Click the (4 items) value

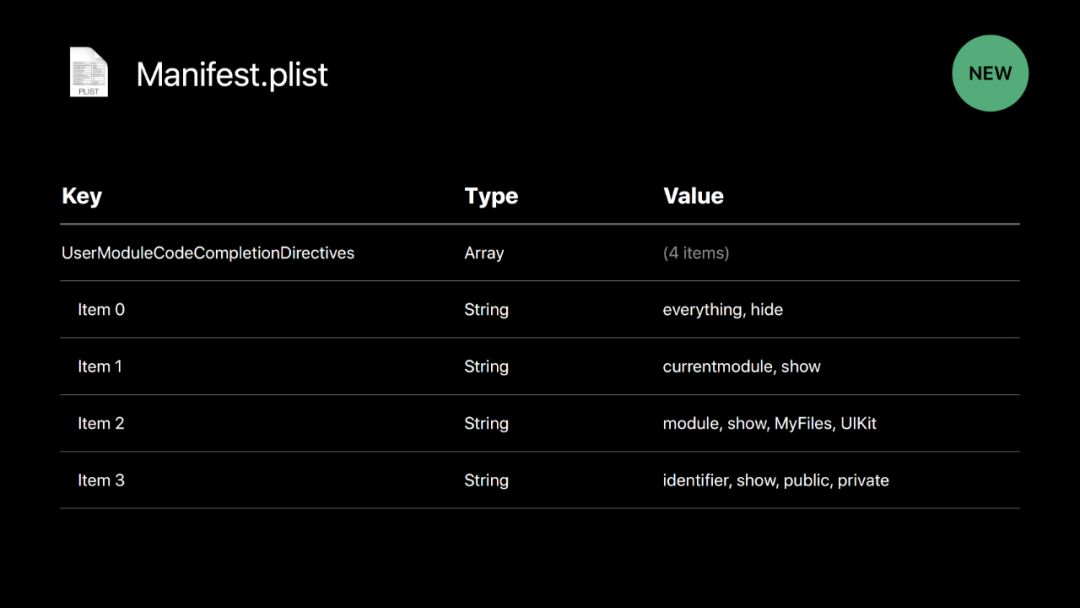point(696,253)
